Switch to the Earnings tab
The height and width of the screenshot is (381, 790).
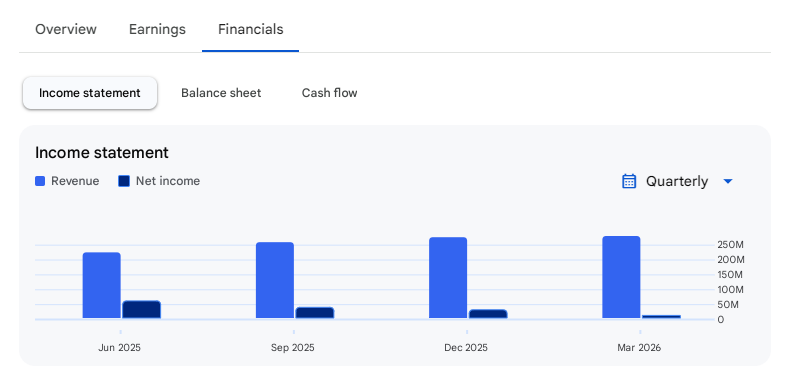click(157, 29)
